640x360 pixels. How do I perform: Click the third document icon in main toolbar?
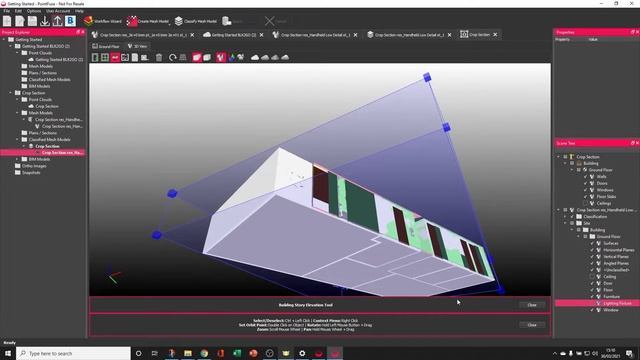click(x=32, y=21)
